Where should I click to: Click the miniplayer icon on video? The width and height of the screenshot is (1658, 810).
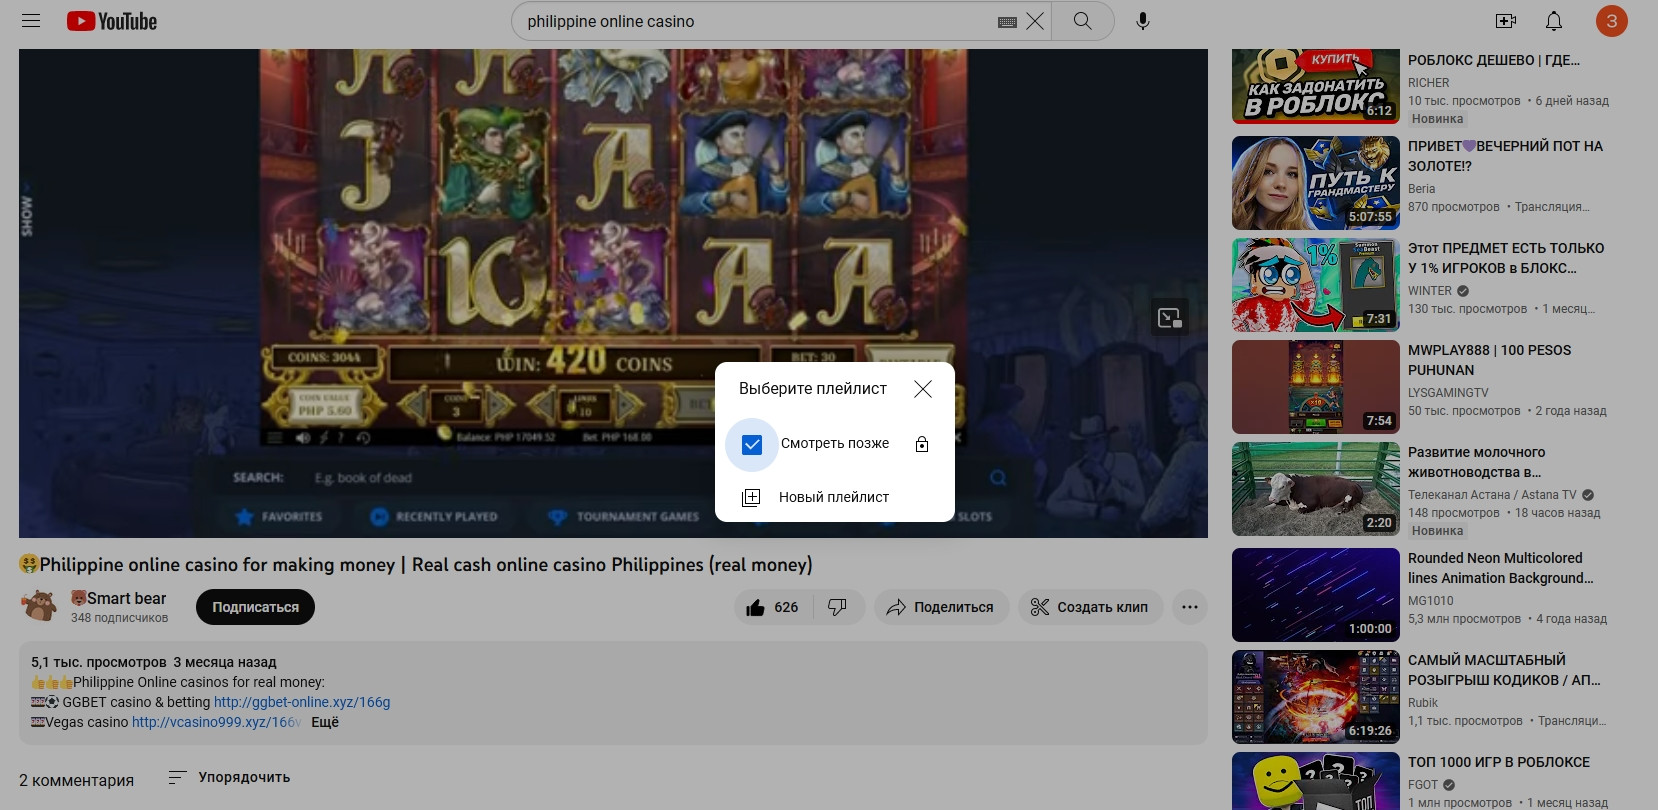[x=1169, y=318]
